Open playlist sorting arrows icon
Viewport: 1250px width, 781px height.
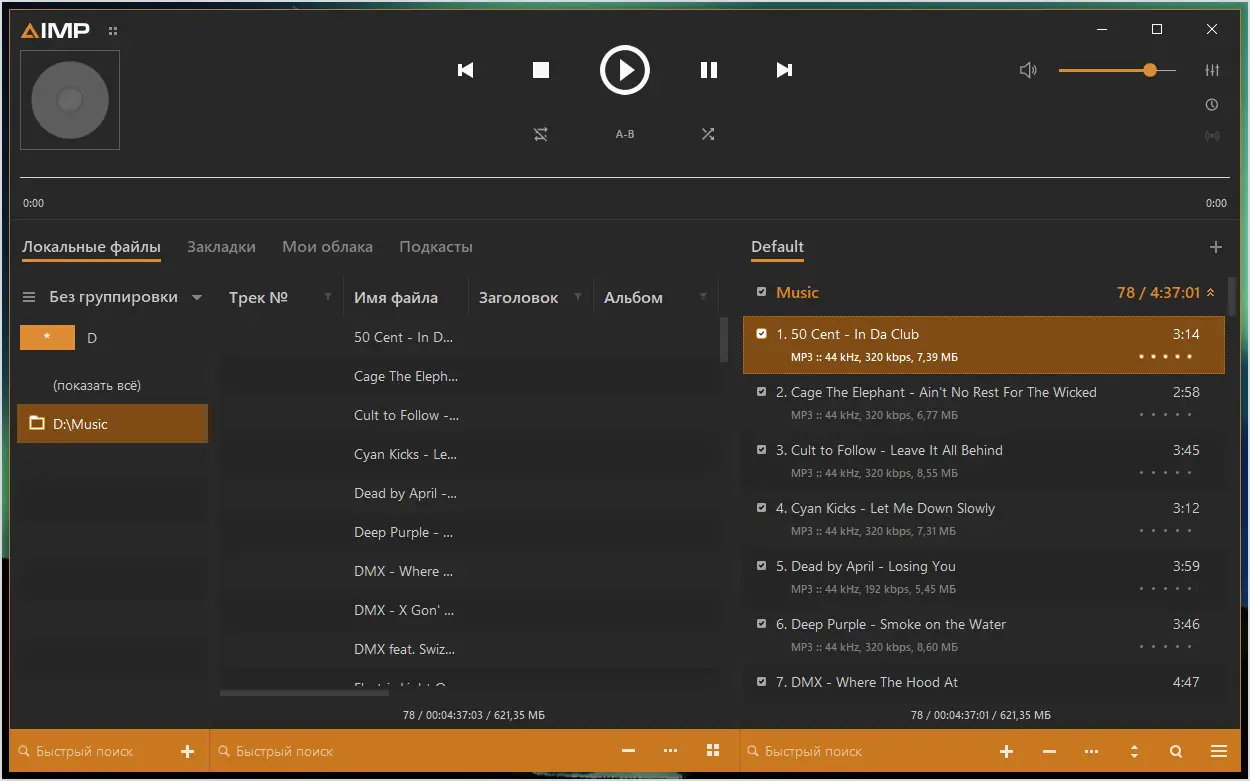[x=1134, y=751]
